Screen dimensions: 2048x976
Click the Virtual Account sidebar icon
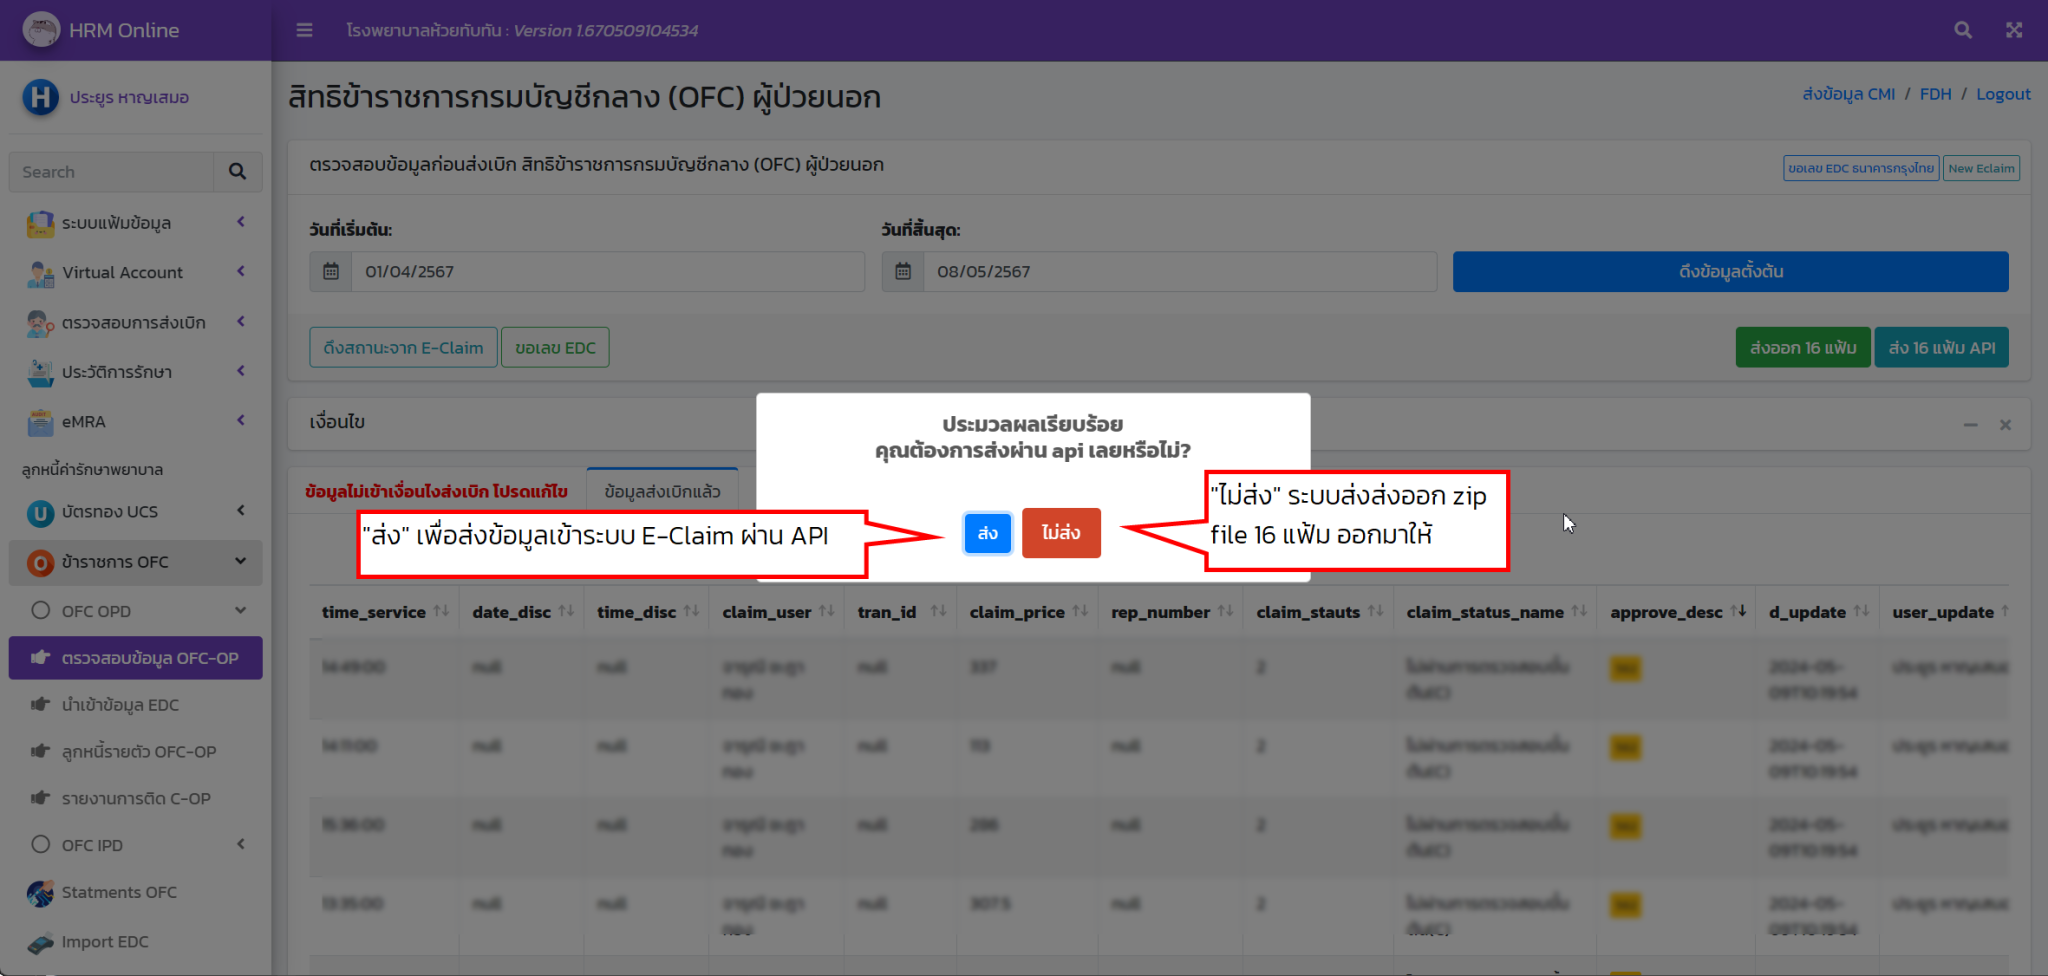click(40, 273)
